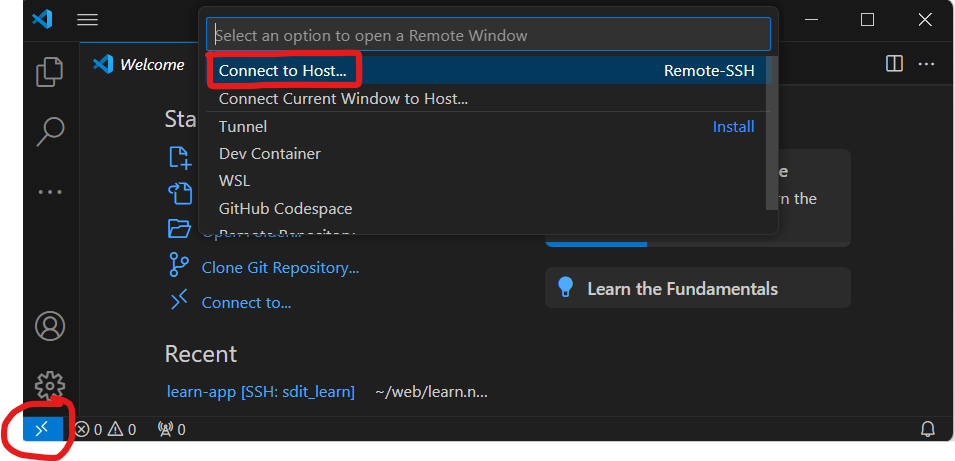This screenshot has height=461, width=955.
Task: Click Install next to Tunnel
Action: [x=733, y=127]
